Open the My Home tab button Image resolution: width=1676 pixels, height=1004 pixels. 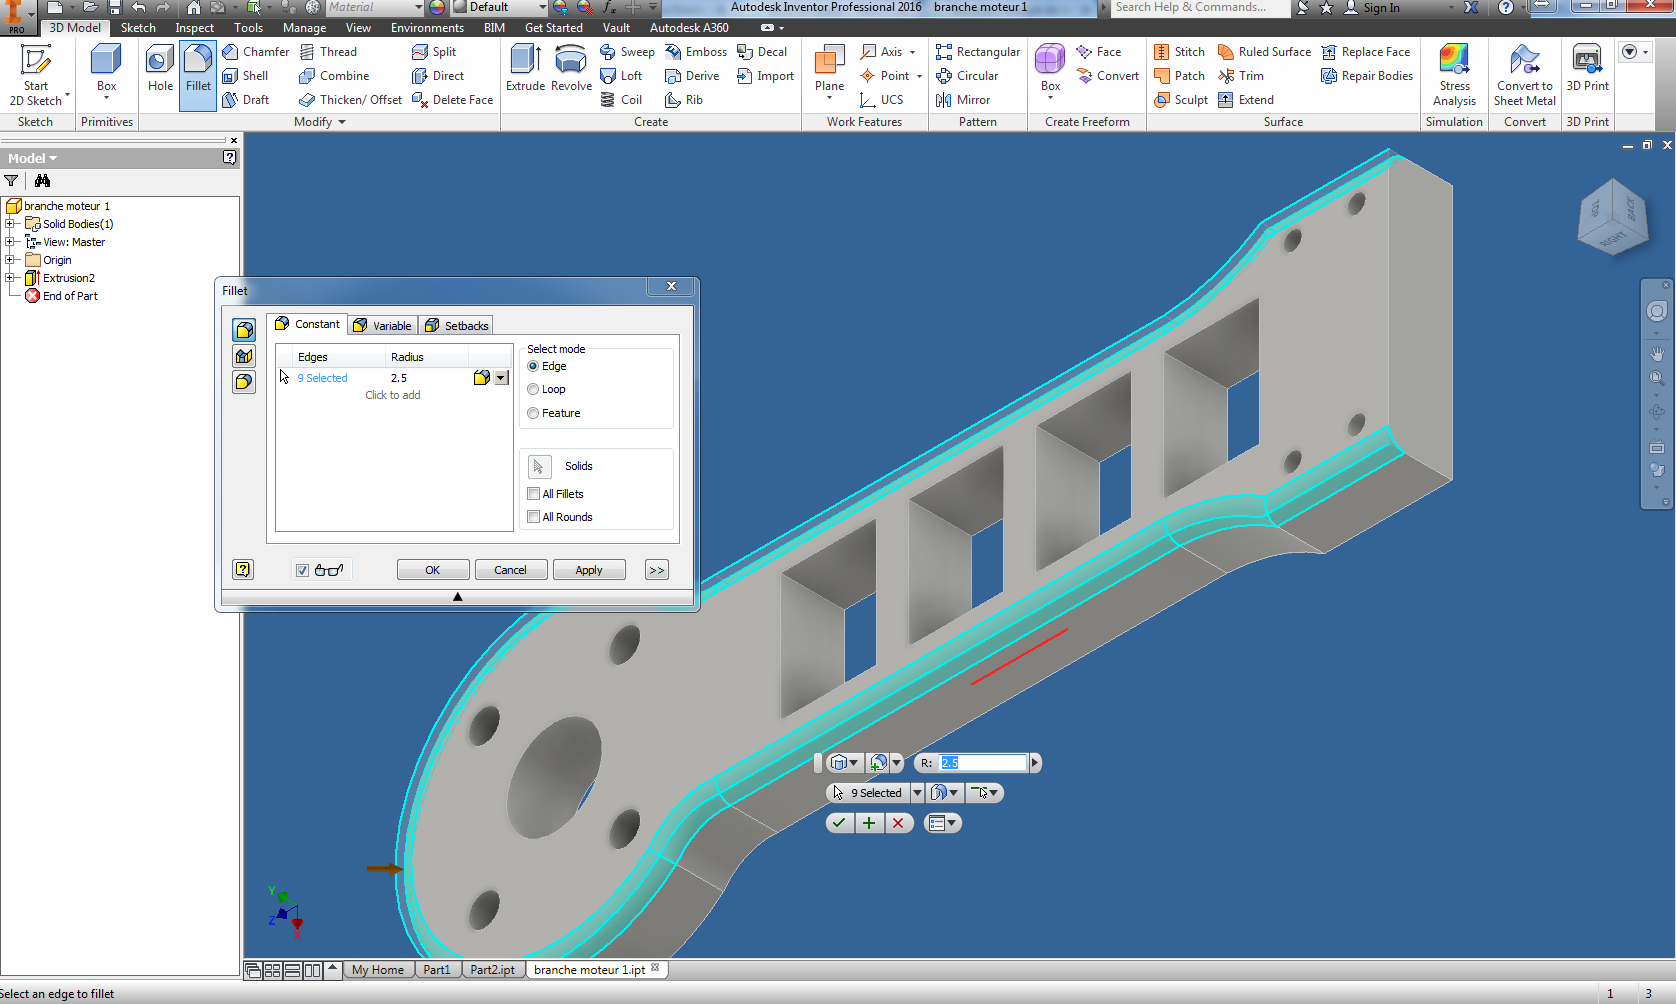(378, 970)
